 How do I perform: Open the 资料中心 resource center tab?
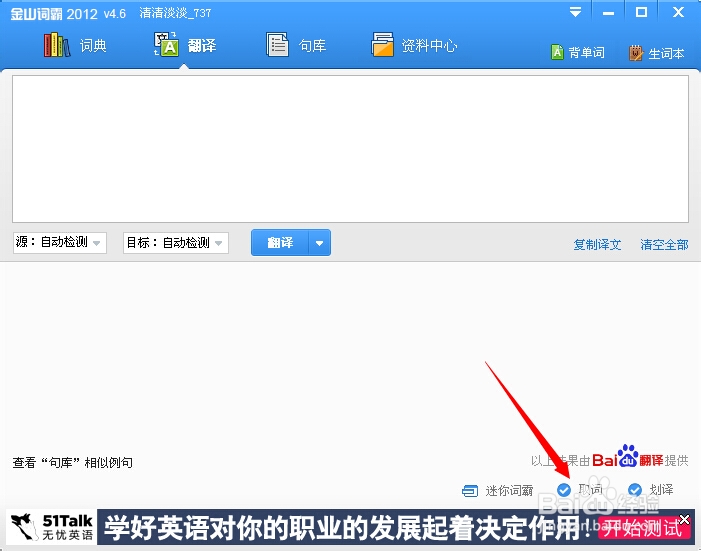click(414, 45)
